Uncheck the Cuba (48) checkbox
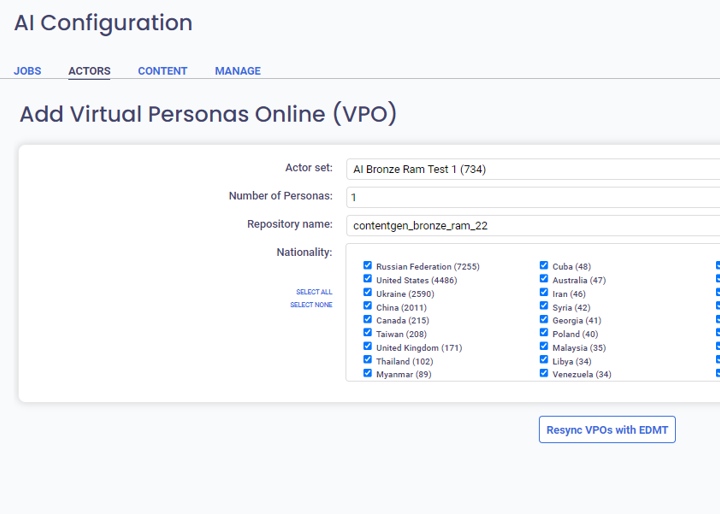Screen dimensions: 720x514 click(544, 266)
